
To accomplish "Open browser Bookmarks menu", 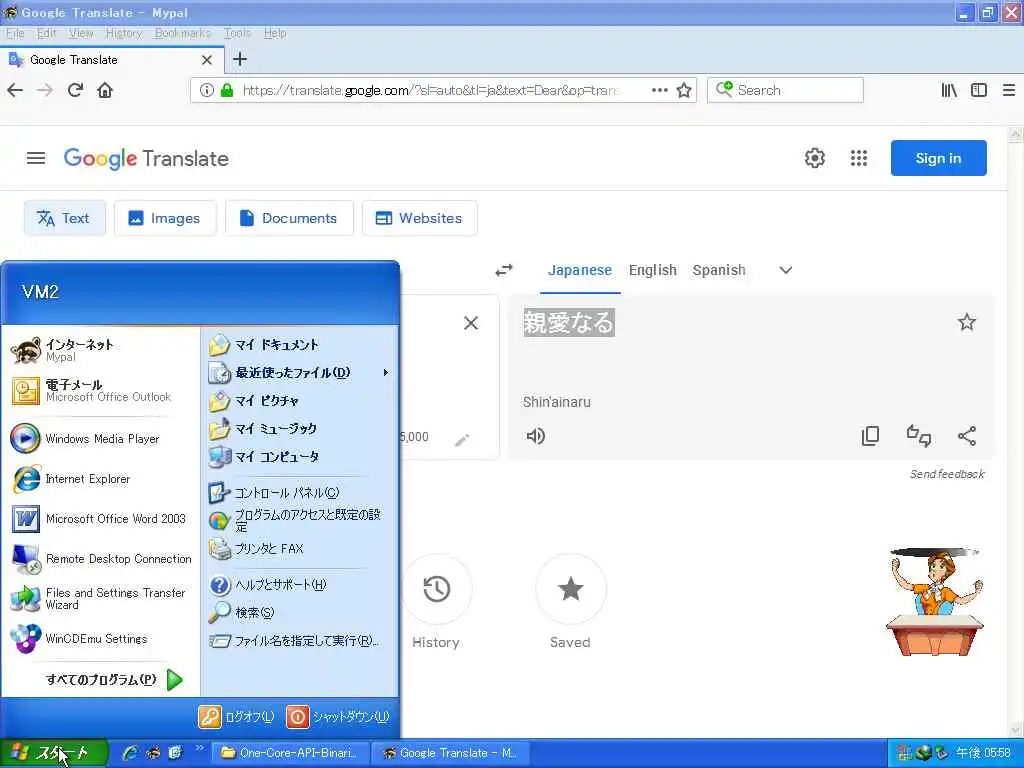I will [x=183, y=33].
